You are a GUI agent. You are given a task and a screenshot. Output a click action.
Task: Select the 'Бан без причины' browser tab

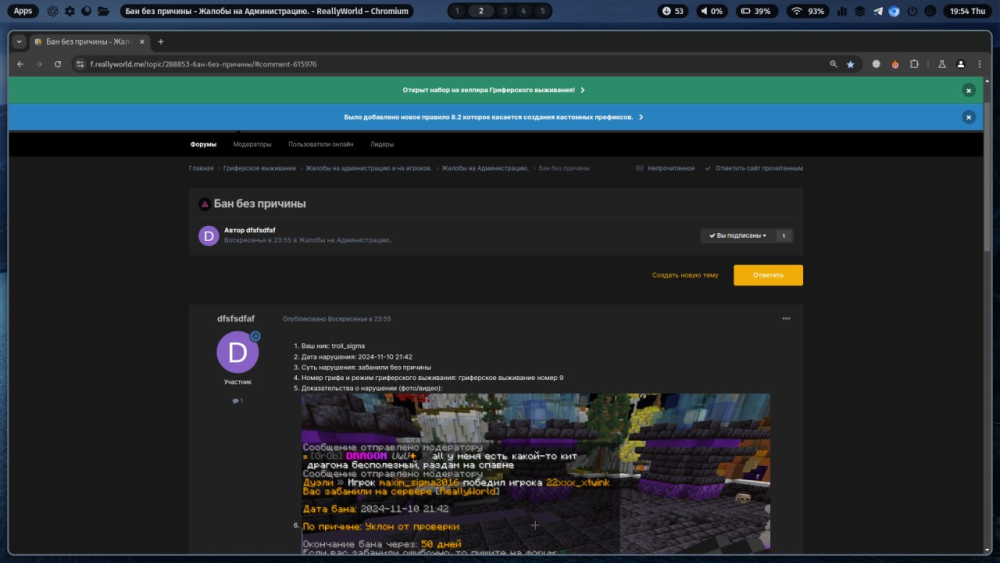pos(89,41)
